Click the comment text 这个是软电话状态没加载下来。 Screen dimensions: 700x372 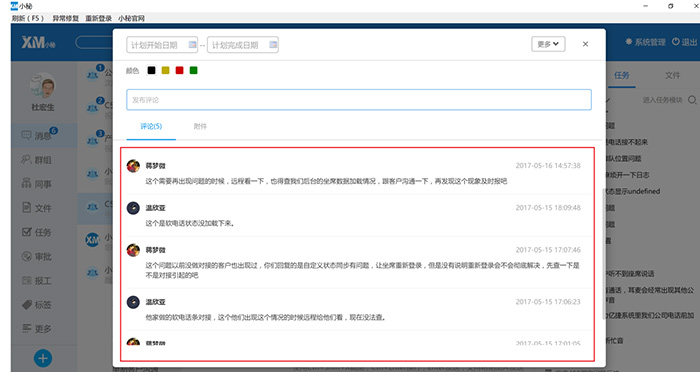click(x=190, y=223)
